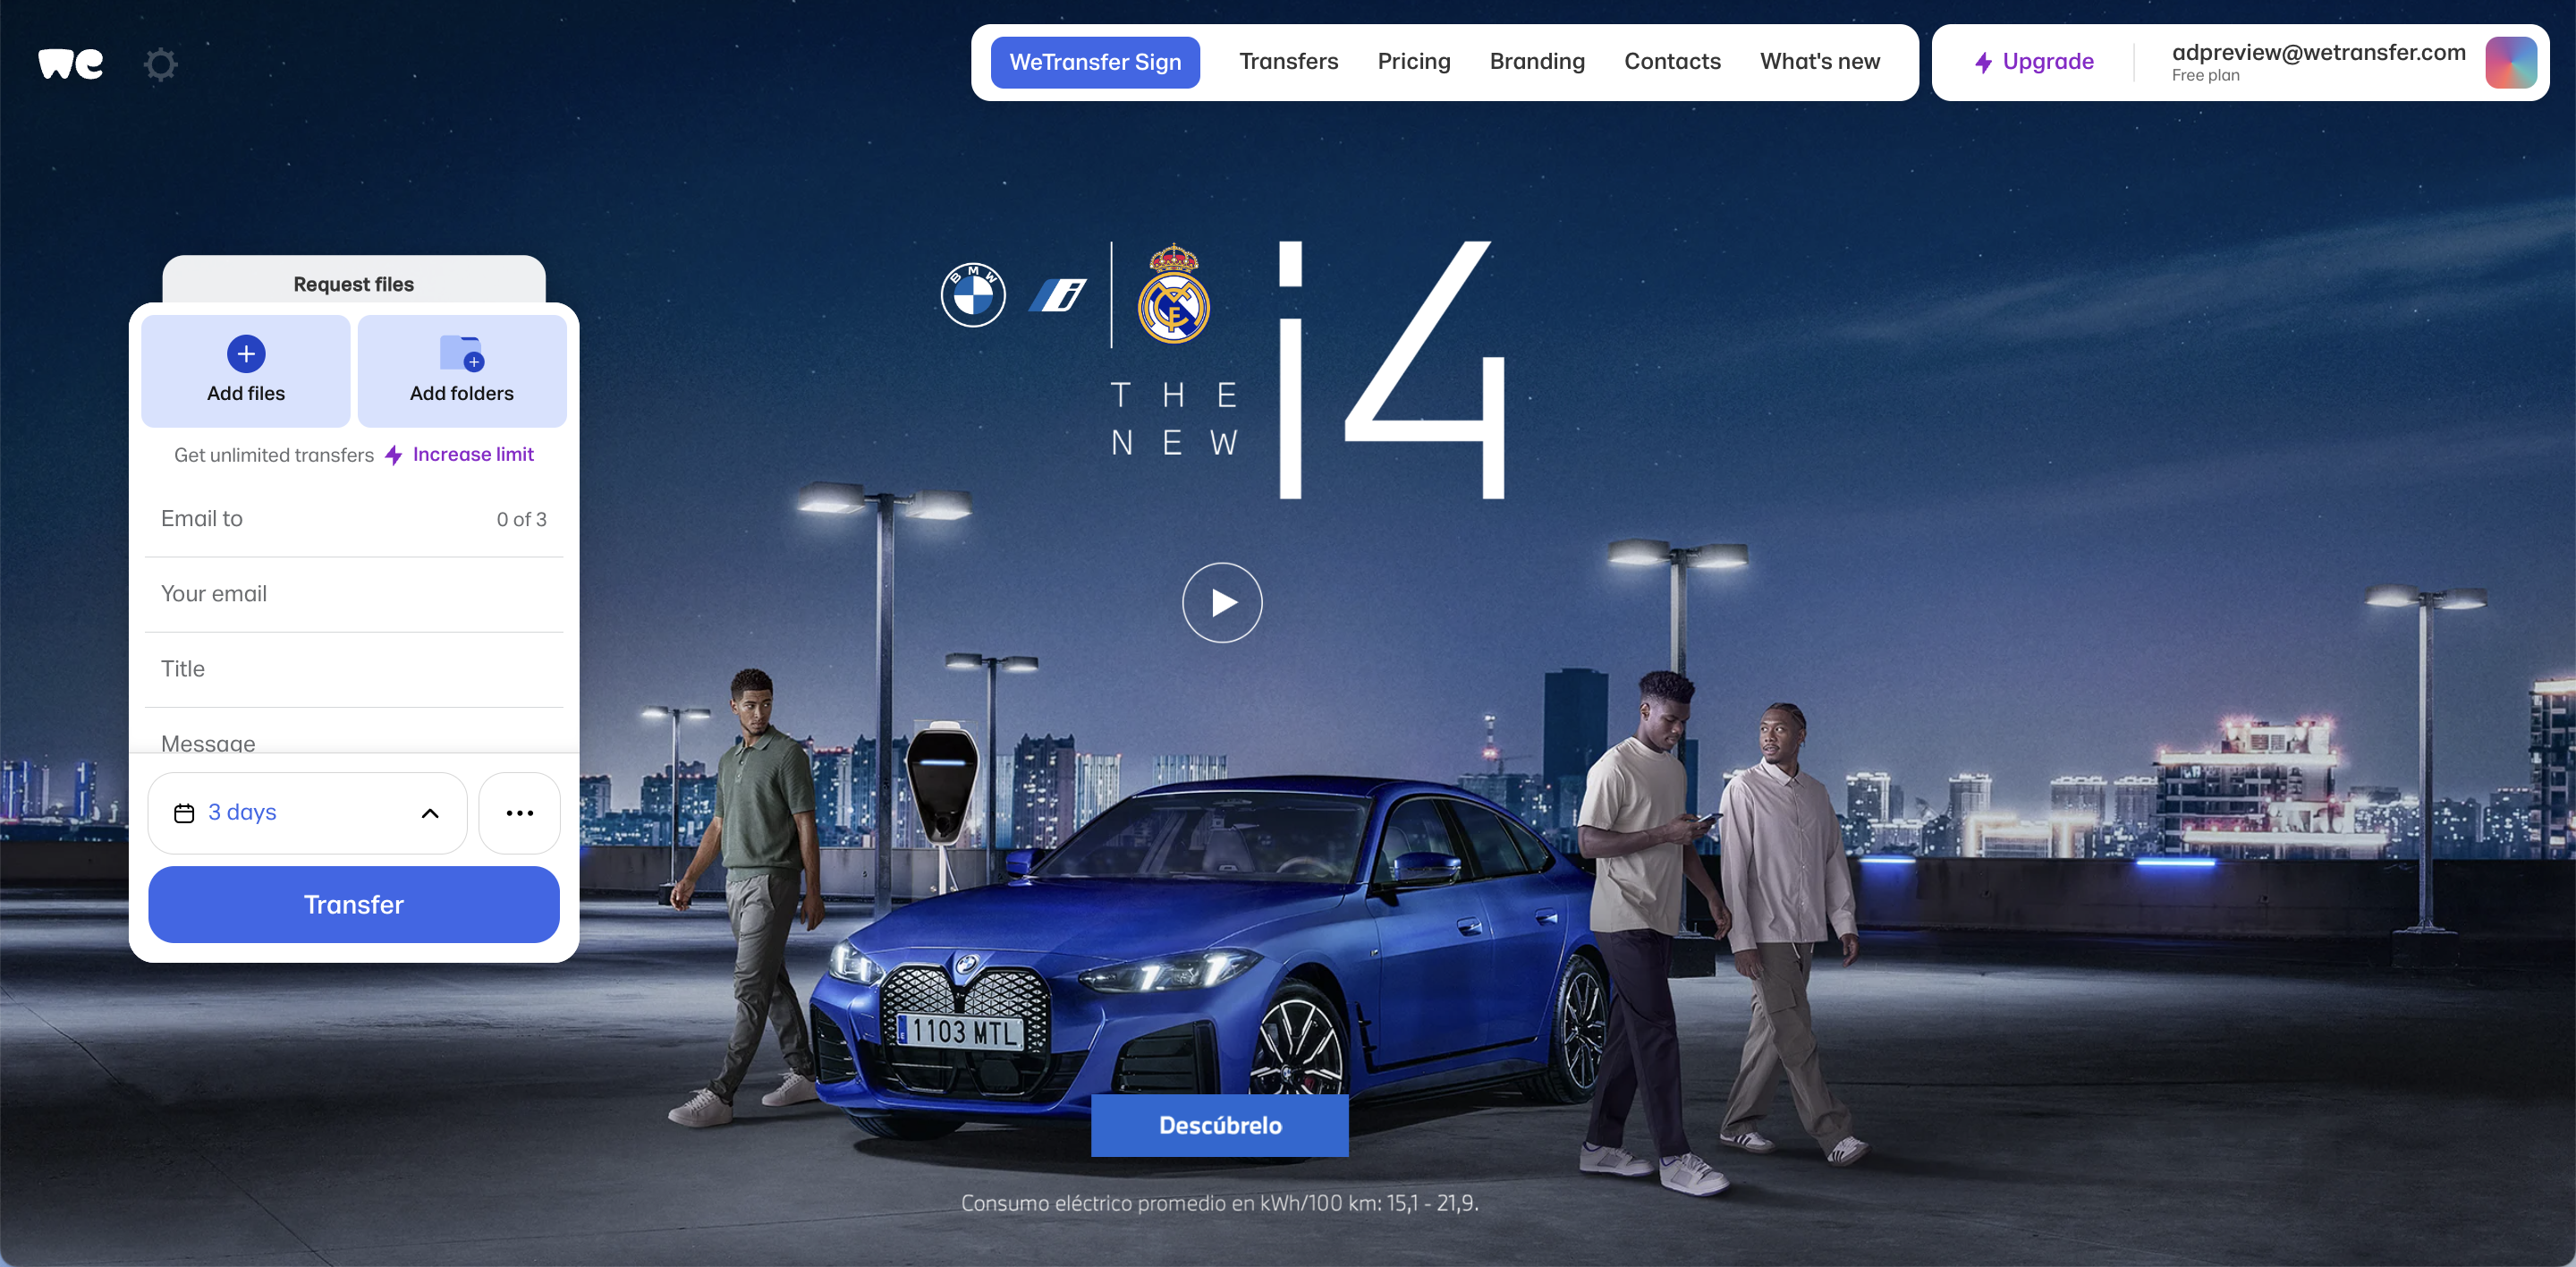
Task: Focus the Title field
Action: pyautogui.click(x=354, y=669)
